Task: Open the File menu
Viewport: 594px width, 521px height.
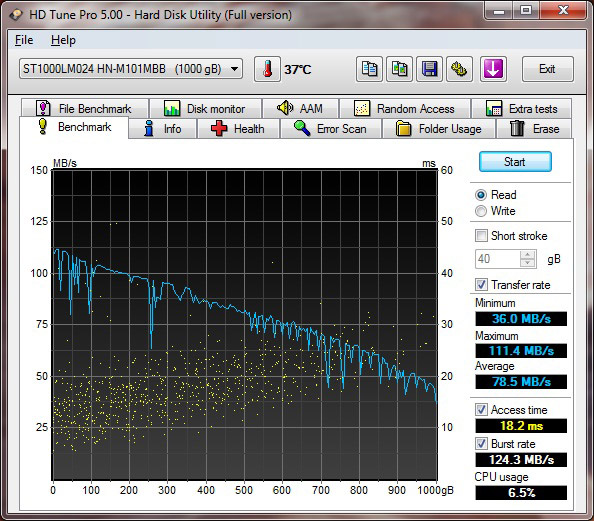Action: [24, 40]
